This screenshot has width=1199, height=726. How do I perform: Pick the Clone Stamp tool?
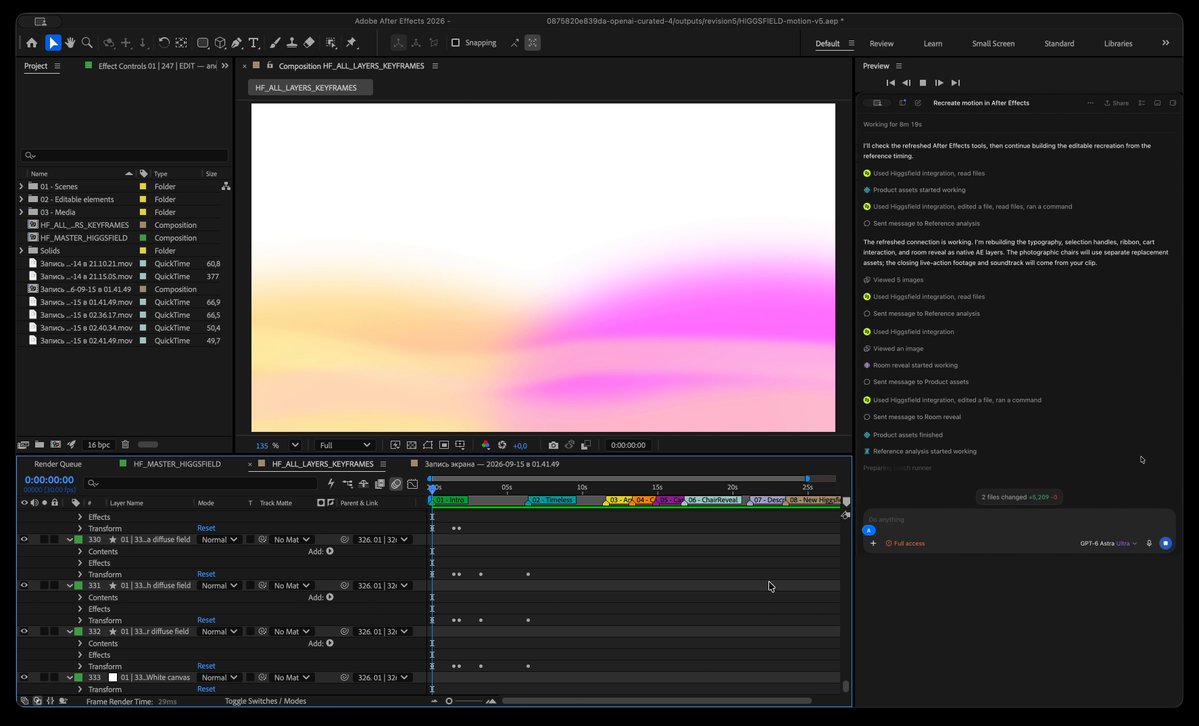coord(292,43)
